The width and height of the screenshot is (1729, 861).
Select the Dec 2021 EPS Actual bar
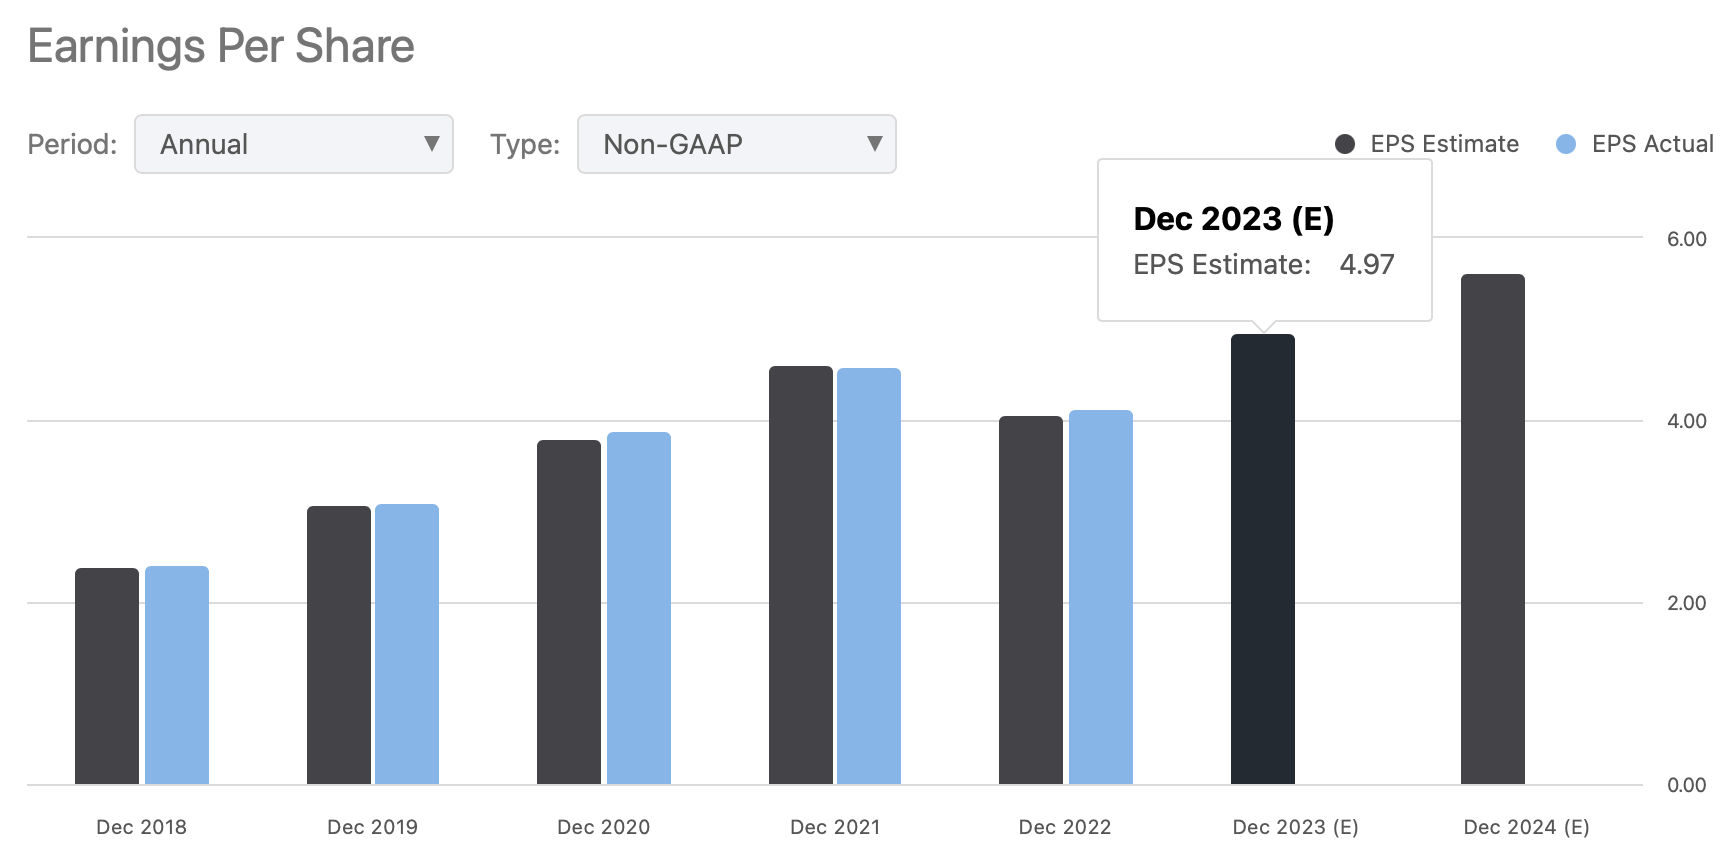pyautogui.click(x=869, y=576)
